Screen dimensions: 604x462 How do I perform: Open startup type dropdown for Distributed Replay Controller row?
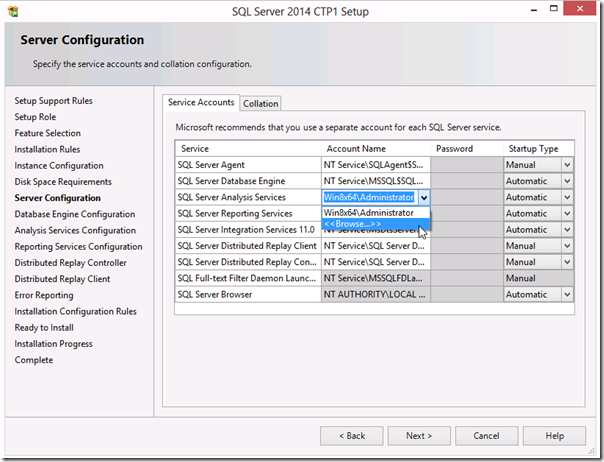coord(567,262)
